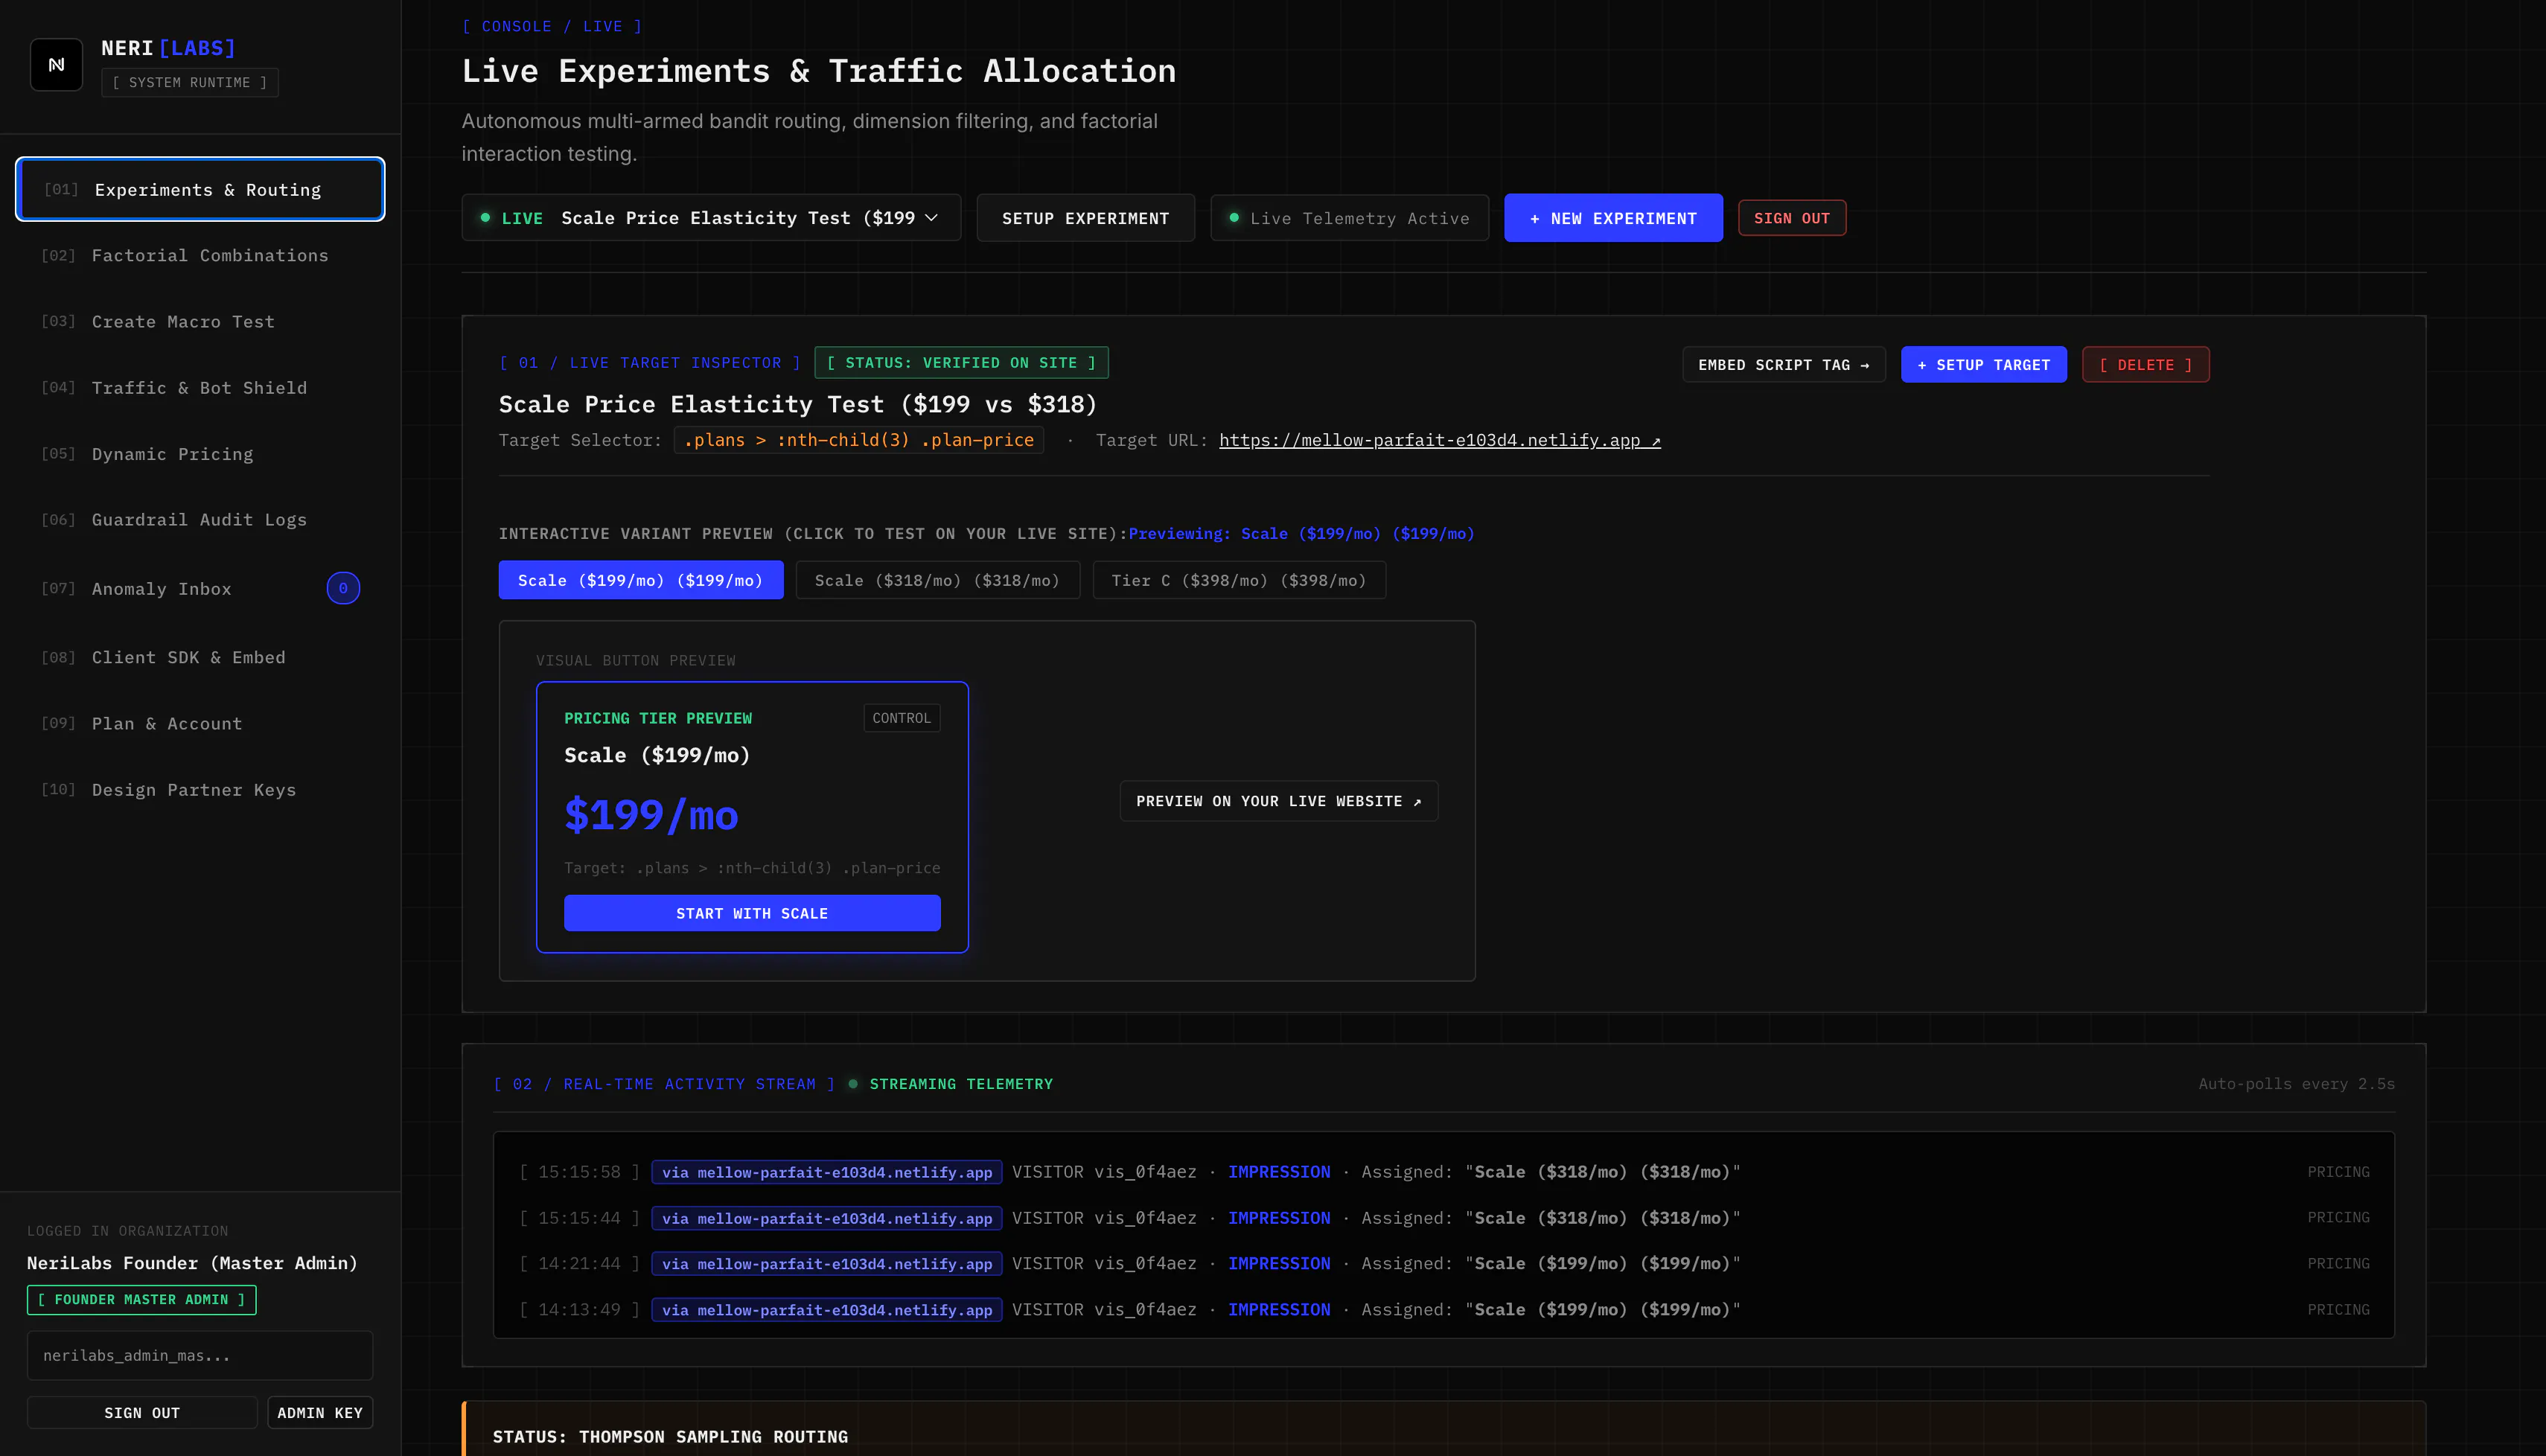Open the mellow-parfait netlify target URL
The image size is (2546, 1456).
(1439, 440)
